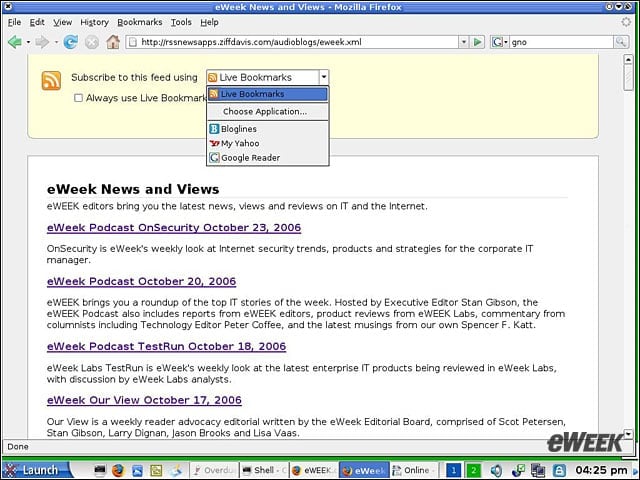This screenshot has width=640, height=480.
Task: Open eWeek Podcast TestRun October 18 link
Action: pos(166,347)
